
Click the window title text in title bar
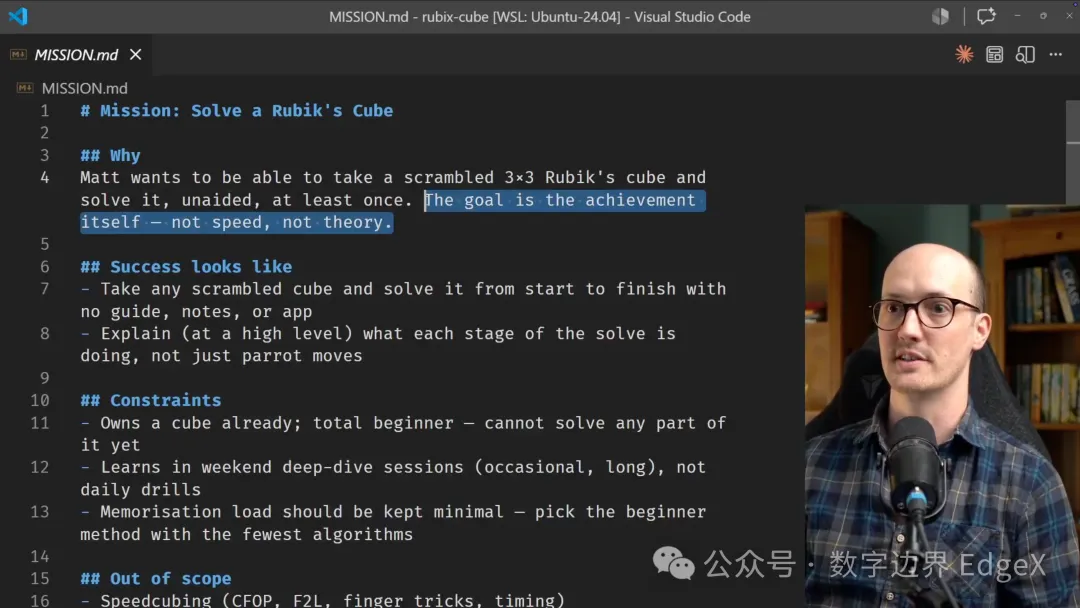pyautogui.click(x=539, y=17)
